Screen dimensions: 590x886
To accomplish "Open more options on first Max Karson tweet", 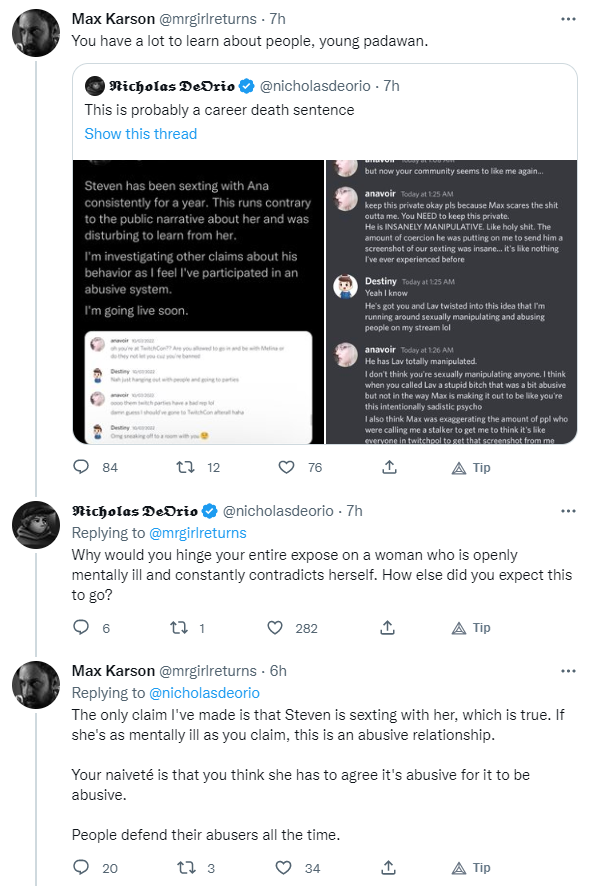I will pos(568,19).
